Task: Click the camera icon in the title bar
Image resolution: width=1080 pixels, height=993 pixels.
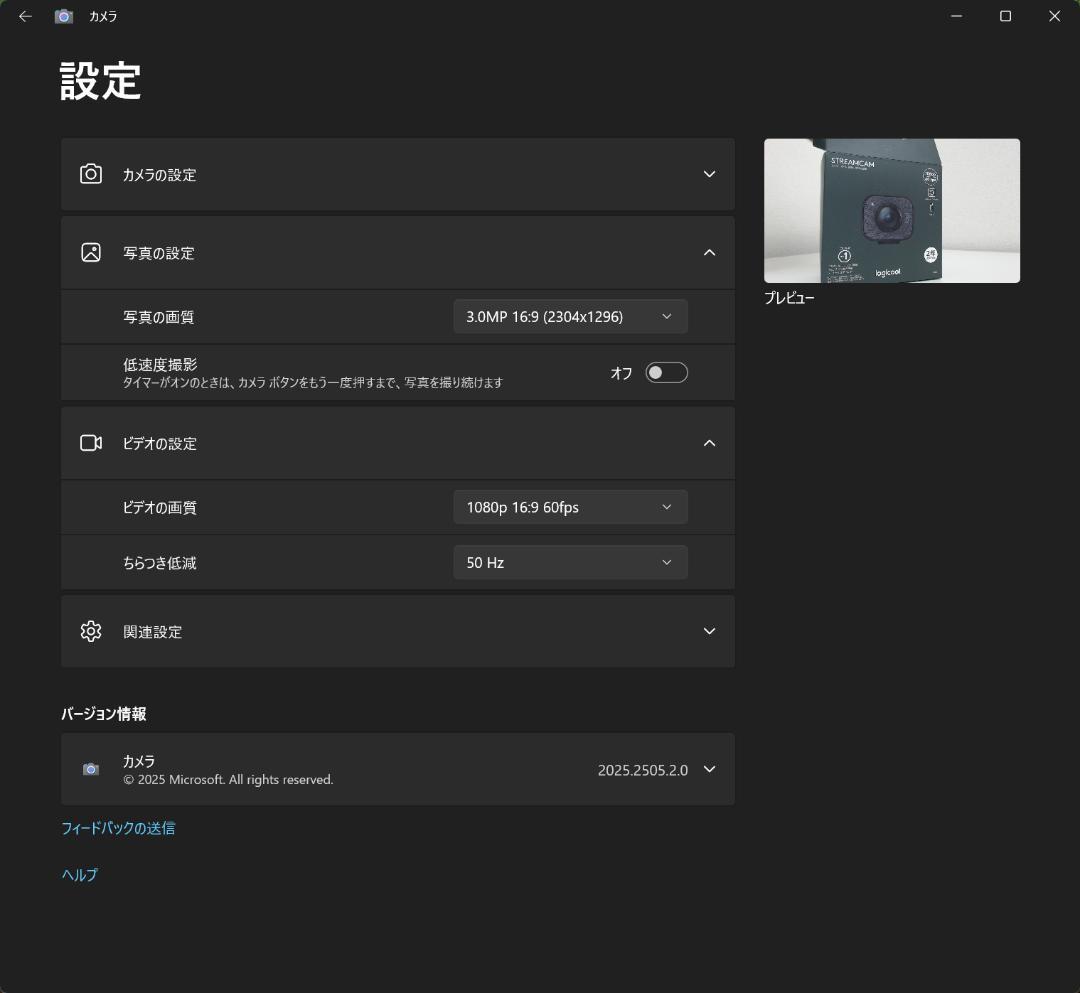Action: click(63, 16)
